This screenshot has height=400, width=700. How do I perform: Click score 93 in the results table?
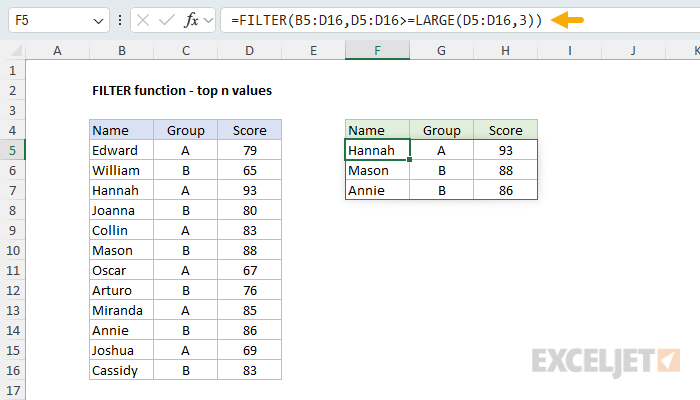(505, 150)
